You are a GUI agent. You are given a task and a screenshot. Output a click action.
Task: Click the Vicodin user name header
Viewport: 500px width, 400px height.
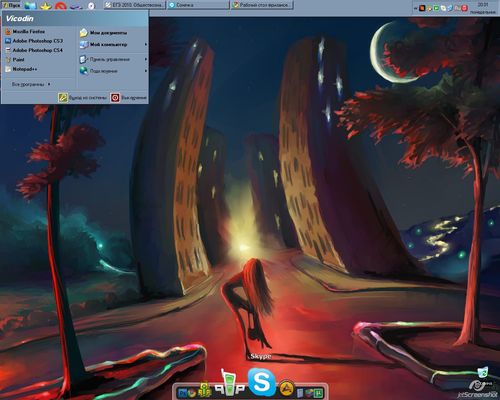[x=20, y=19]
